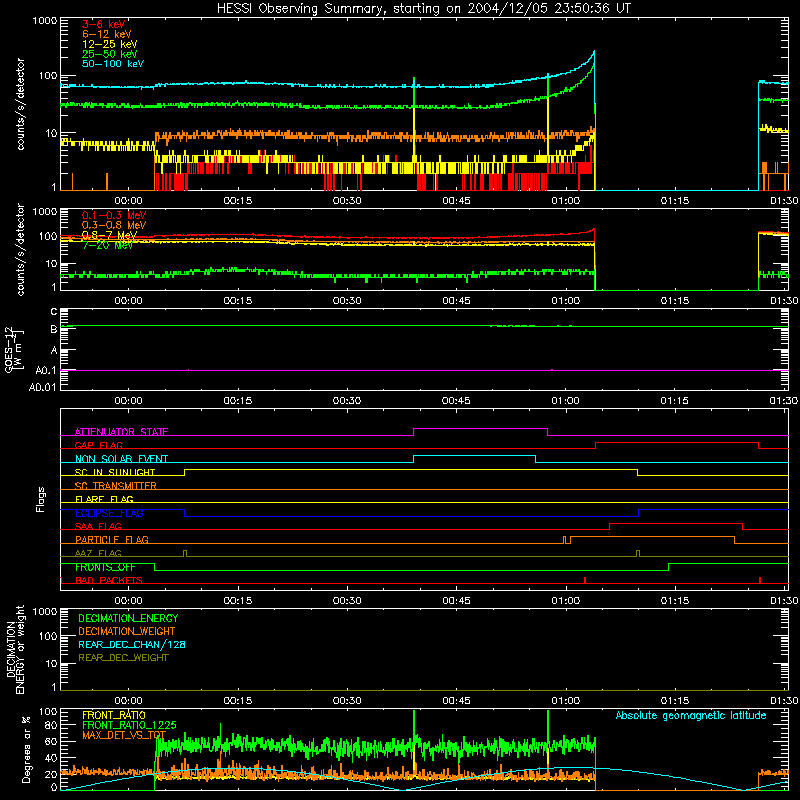Click the ATTENUATOR_STATE rising step on the magenta line
This screenshot has height=800, width=800.
point(414,432)
